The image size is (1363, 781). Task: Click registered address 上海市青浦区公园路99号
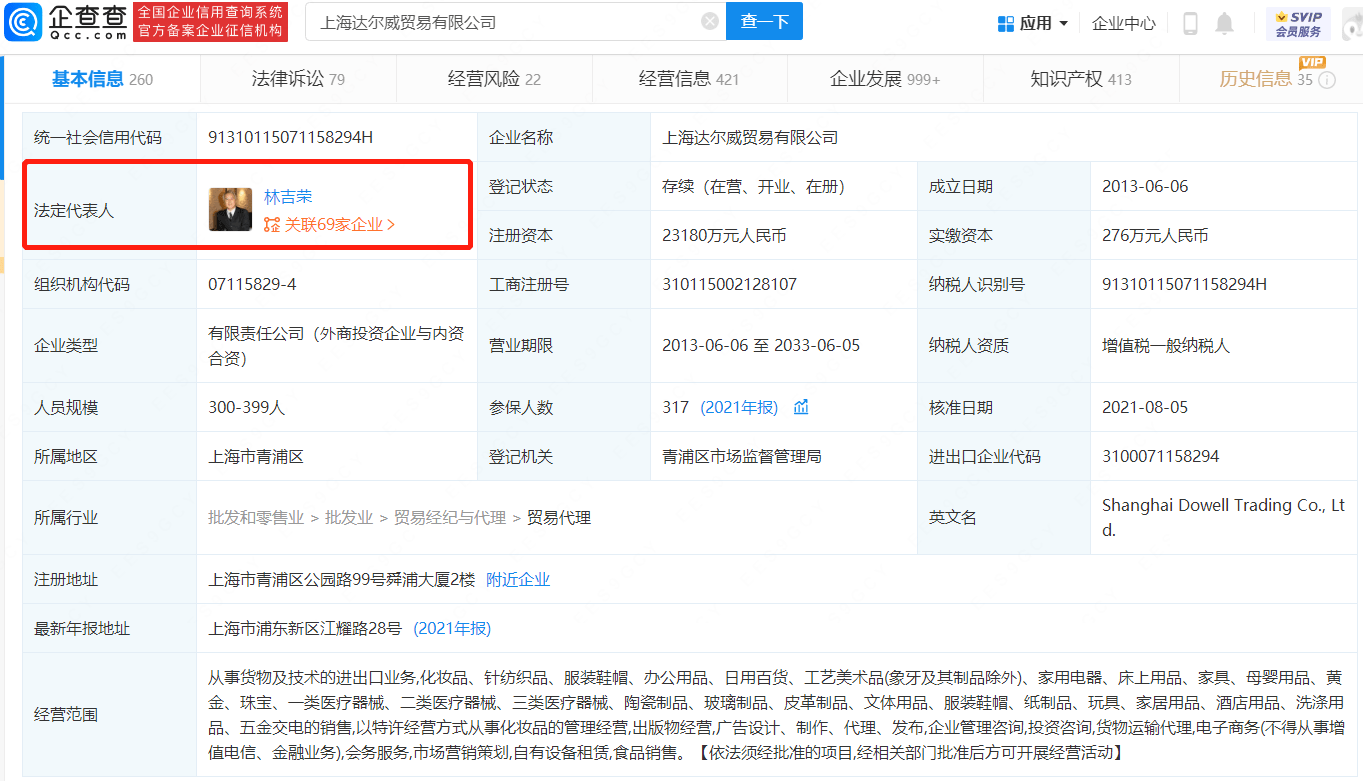tap(341, 579)
